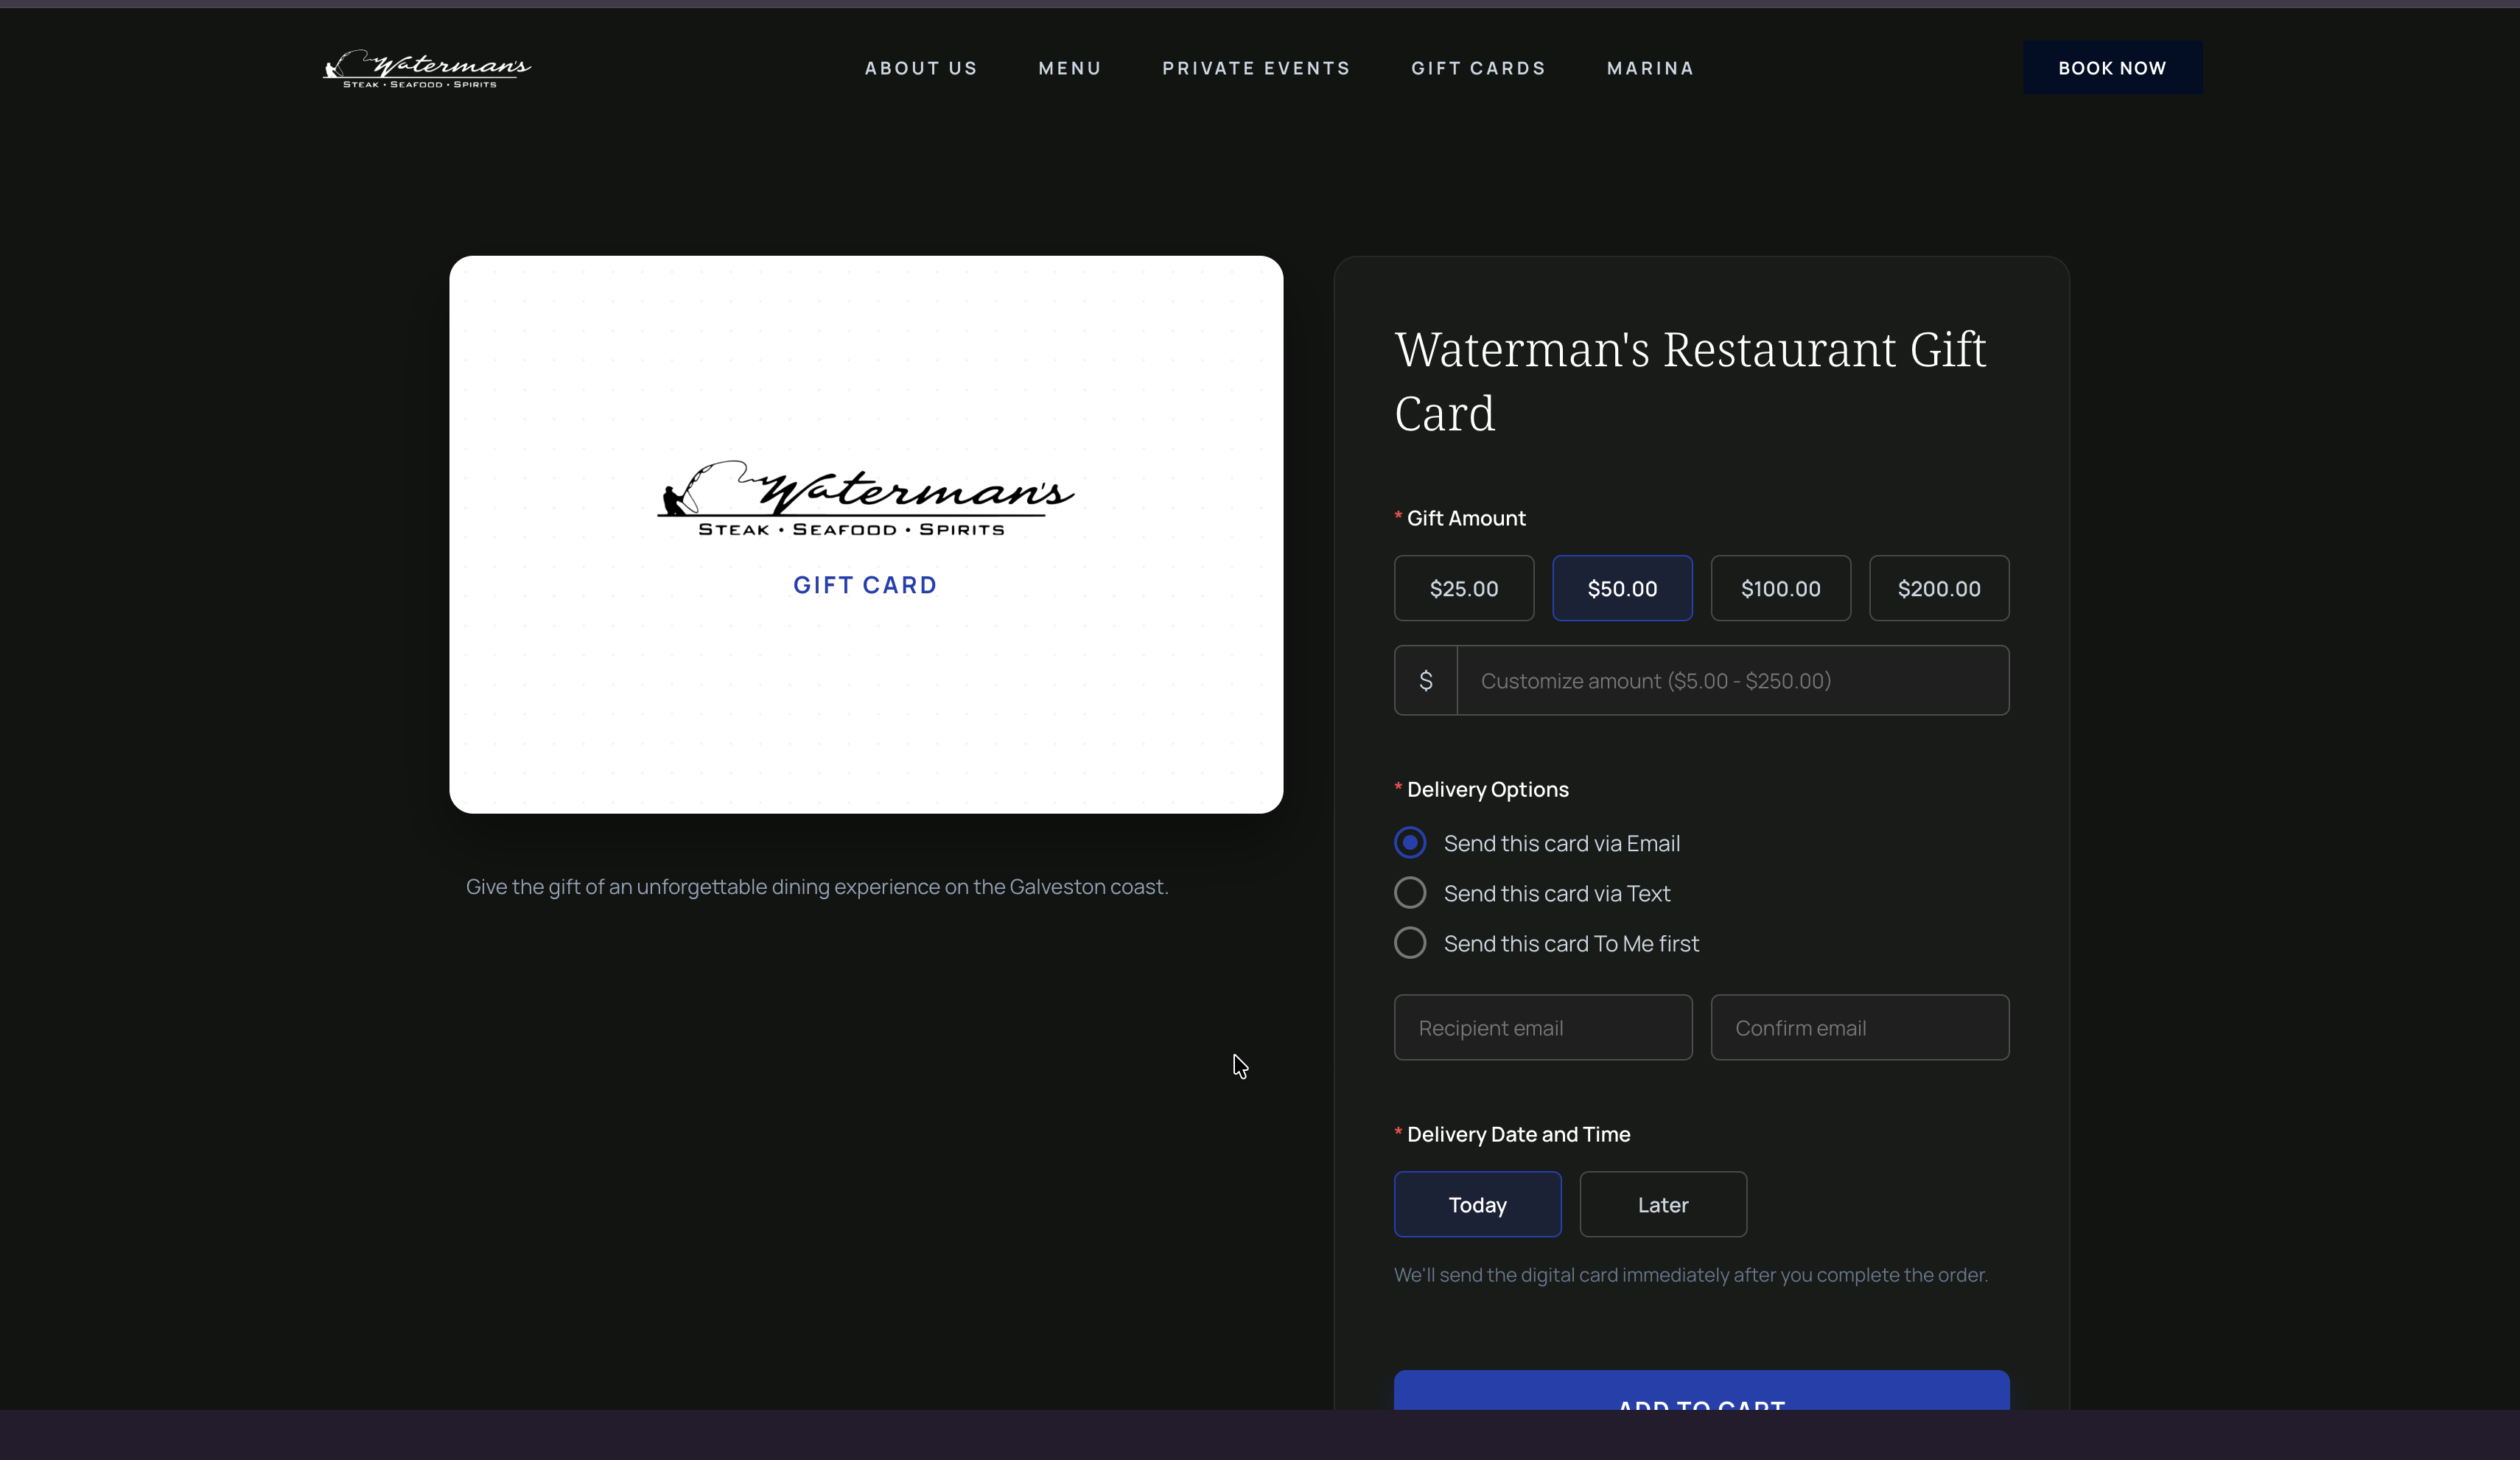Click the dollar sign prefix icon

coord(1426,680)
